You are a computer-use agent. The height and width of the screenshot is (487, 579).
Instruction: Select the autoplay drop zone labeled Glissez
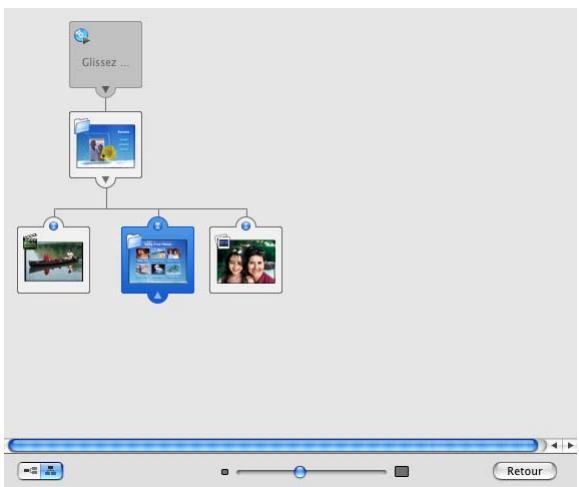point(105,54)
